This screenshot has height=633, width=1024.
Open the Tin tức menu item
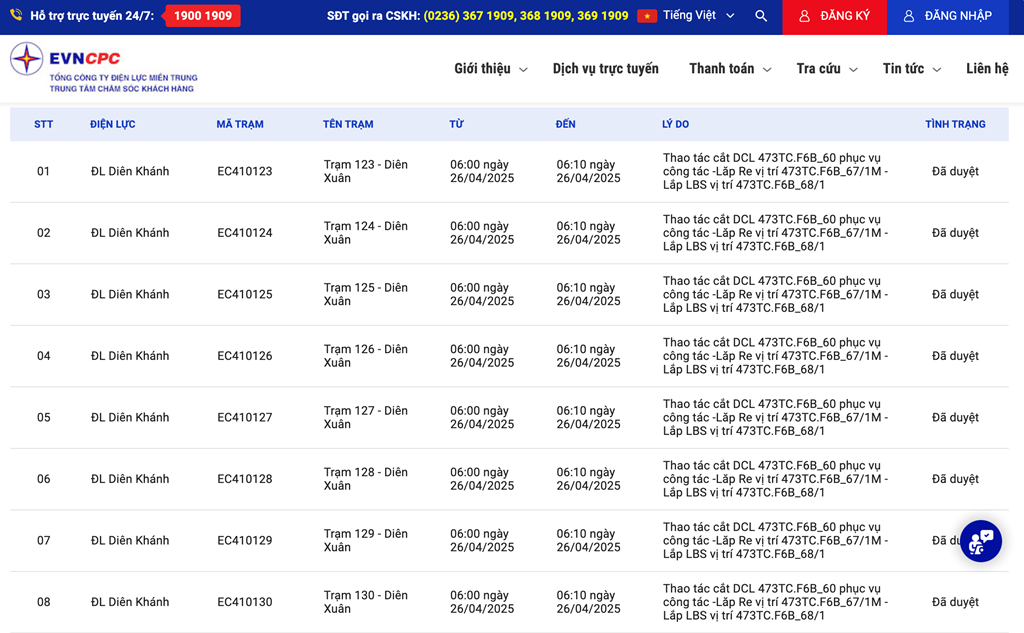(x=903, y=69)
